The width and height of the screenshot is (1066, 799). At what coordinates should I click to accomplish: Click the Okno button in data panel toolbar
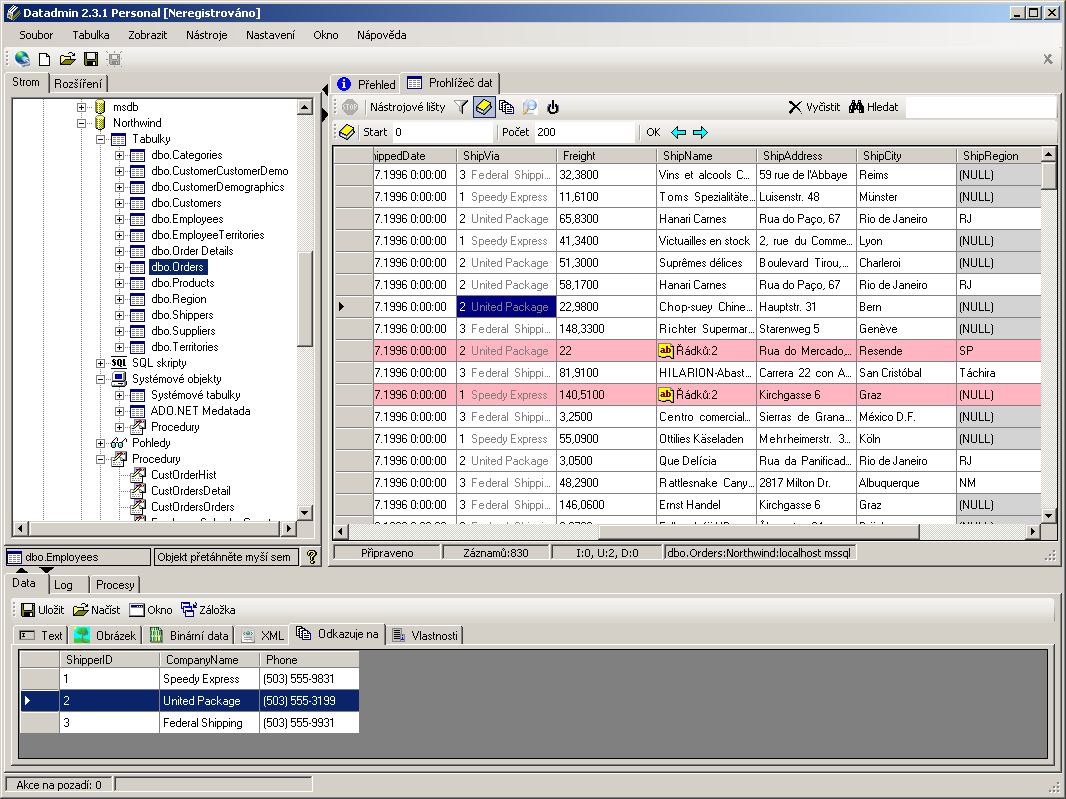click(151, 610)
